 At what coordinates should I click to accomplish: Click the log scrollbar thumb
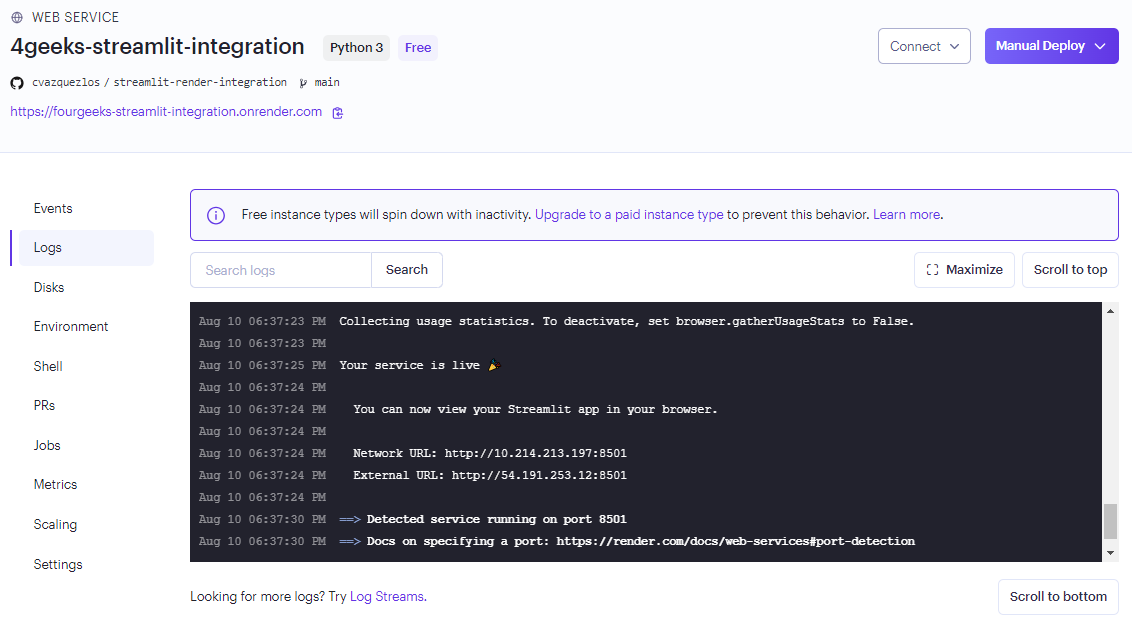click(1110, 521)
